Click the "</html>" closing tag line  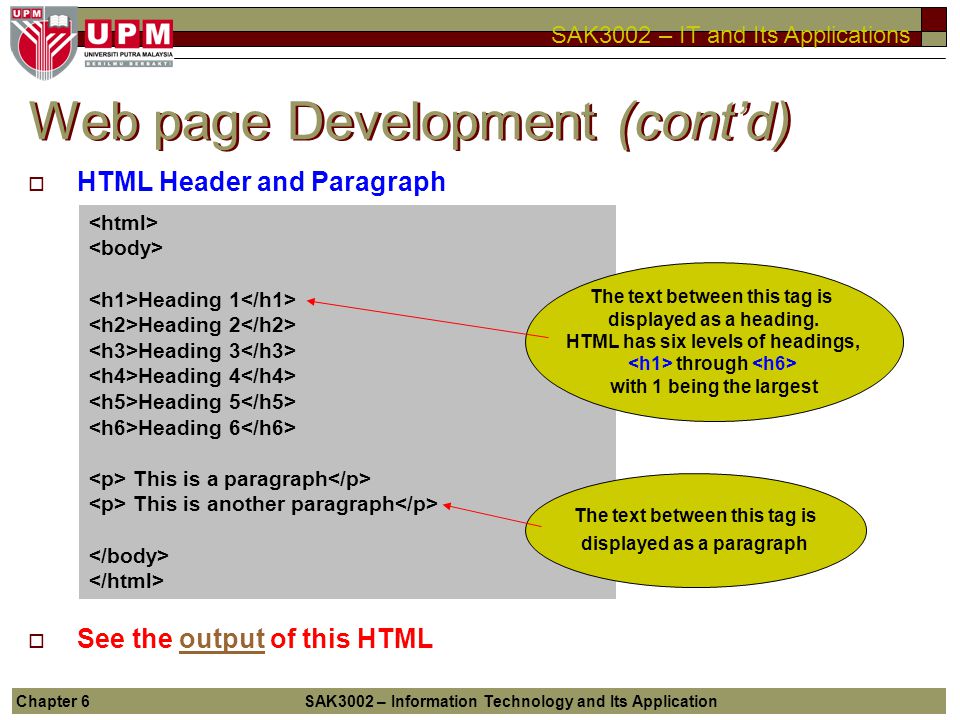(126, 581)
